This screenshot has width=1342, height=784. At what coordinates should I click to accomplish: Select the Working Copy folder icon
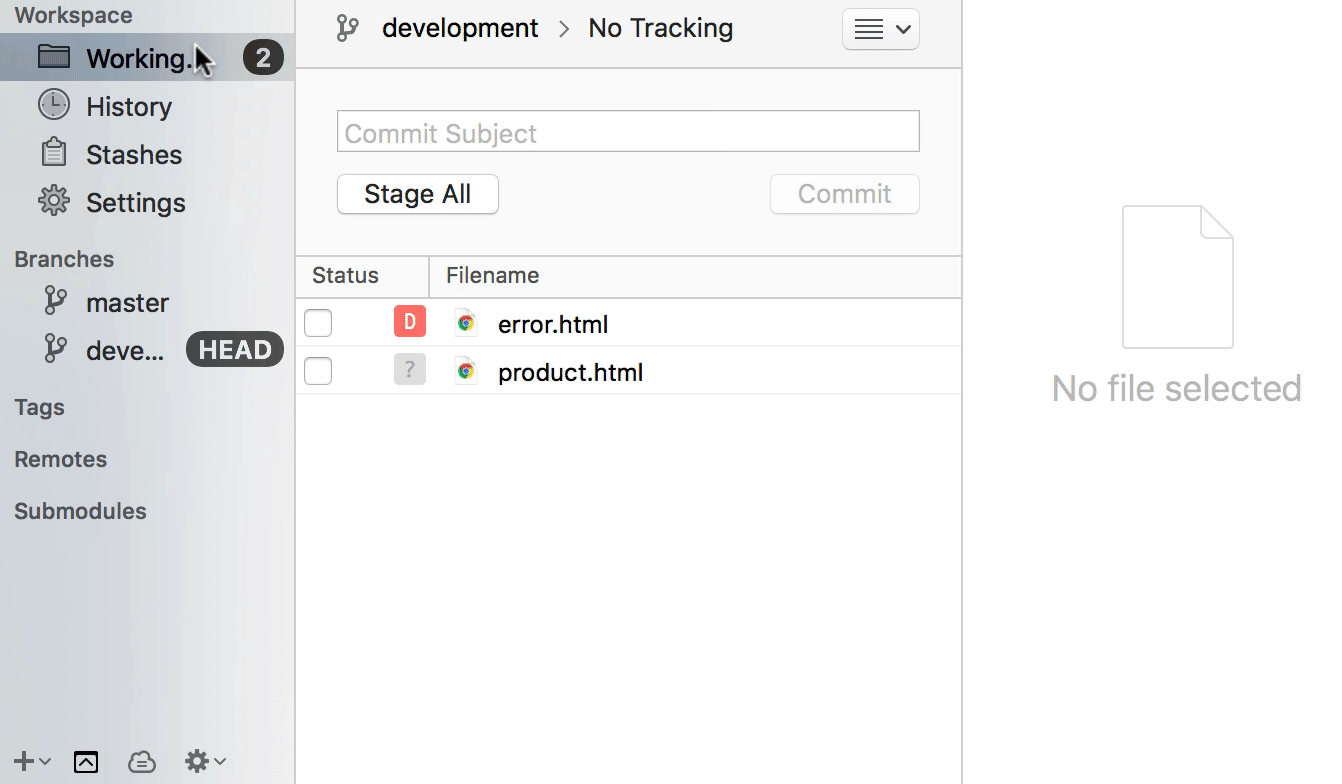[x=54, y=57]
